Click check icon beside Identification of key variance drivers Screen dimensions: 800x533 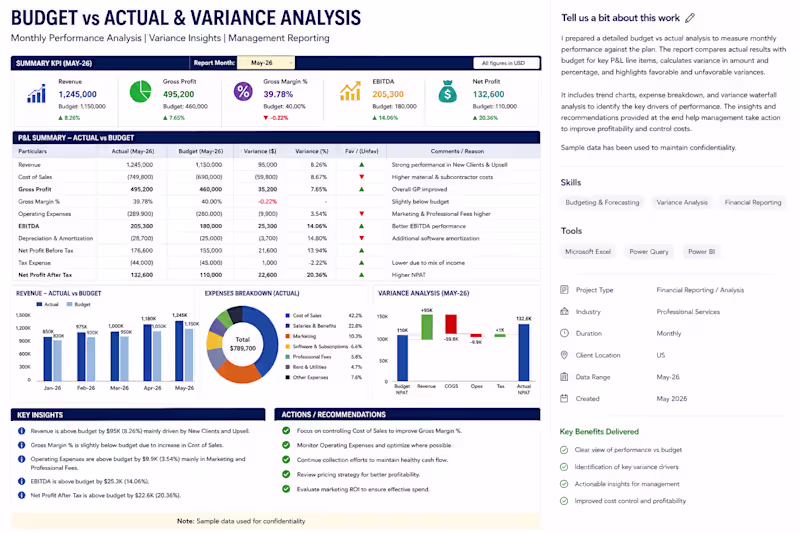coord(564,467)
